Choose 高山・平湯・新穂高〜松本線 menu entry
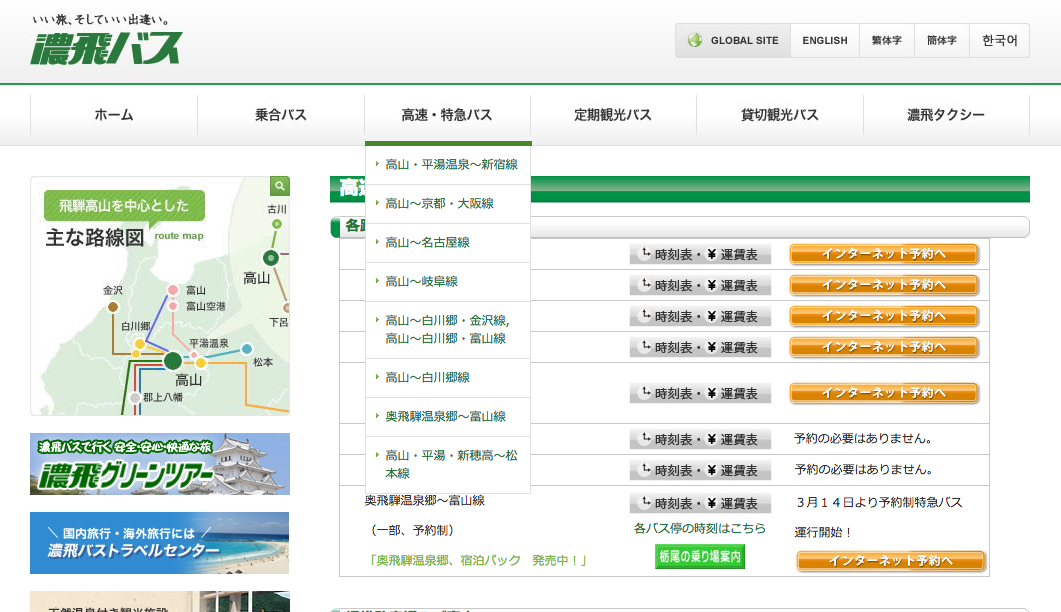Viewport: 1061px width, 612px height. pos(448,464)
